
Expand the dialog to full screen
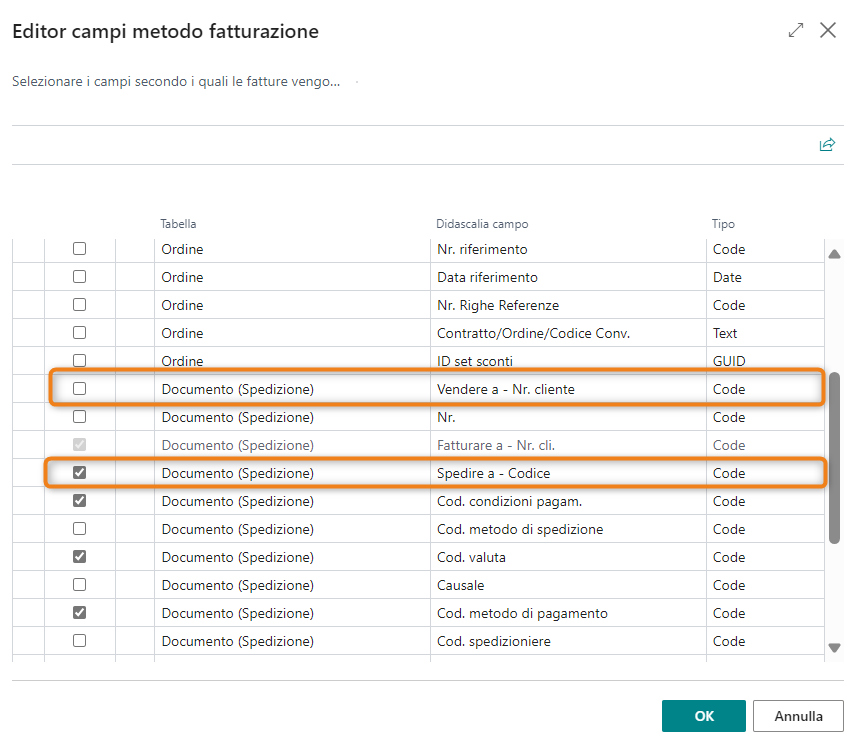click(796, 30)
